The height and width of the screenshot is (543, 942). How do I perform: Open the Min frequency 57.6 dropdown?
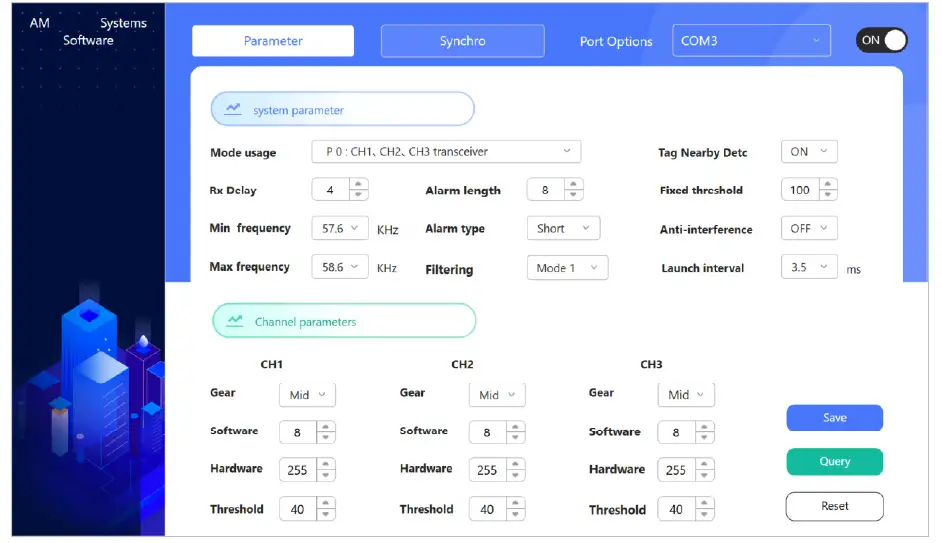point(339,228)
